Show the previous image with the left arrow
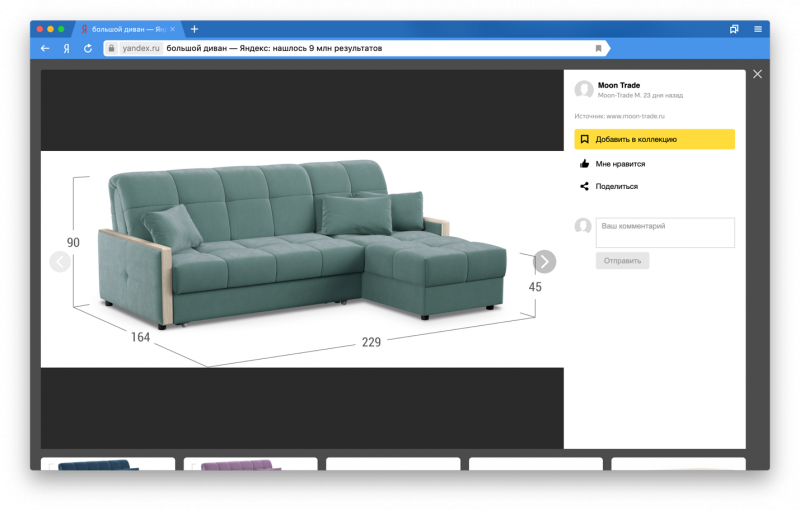The height and width of the screenshot is (510, 800). [x=60, y=261]
